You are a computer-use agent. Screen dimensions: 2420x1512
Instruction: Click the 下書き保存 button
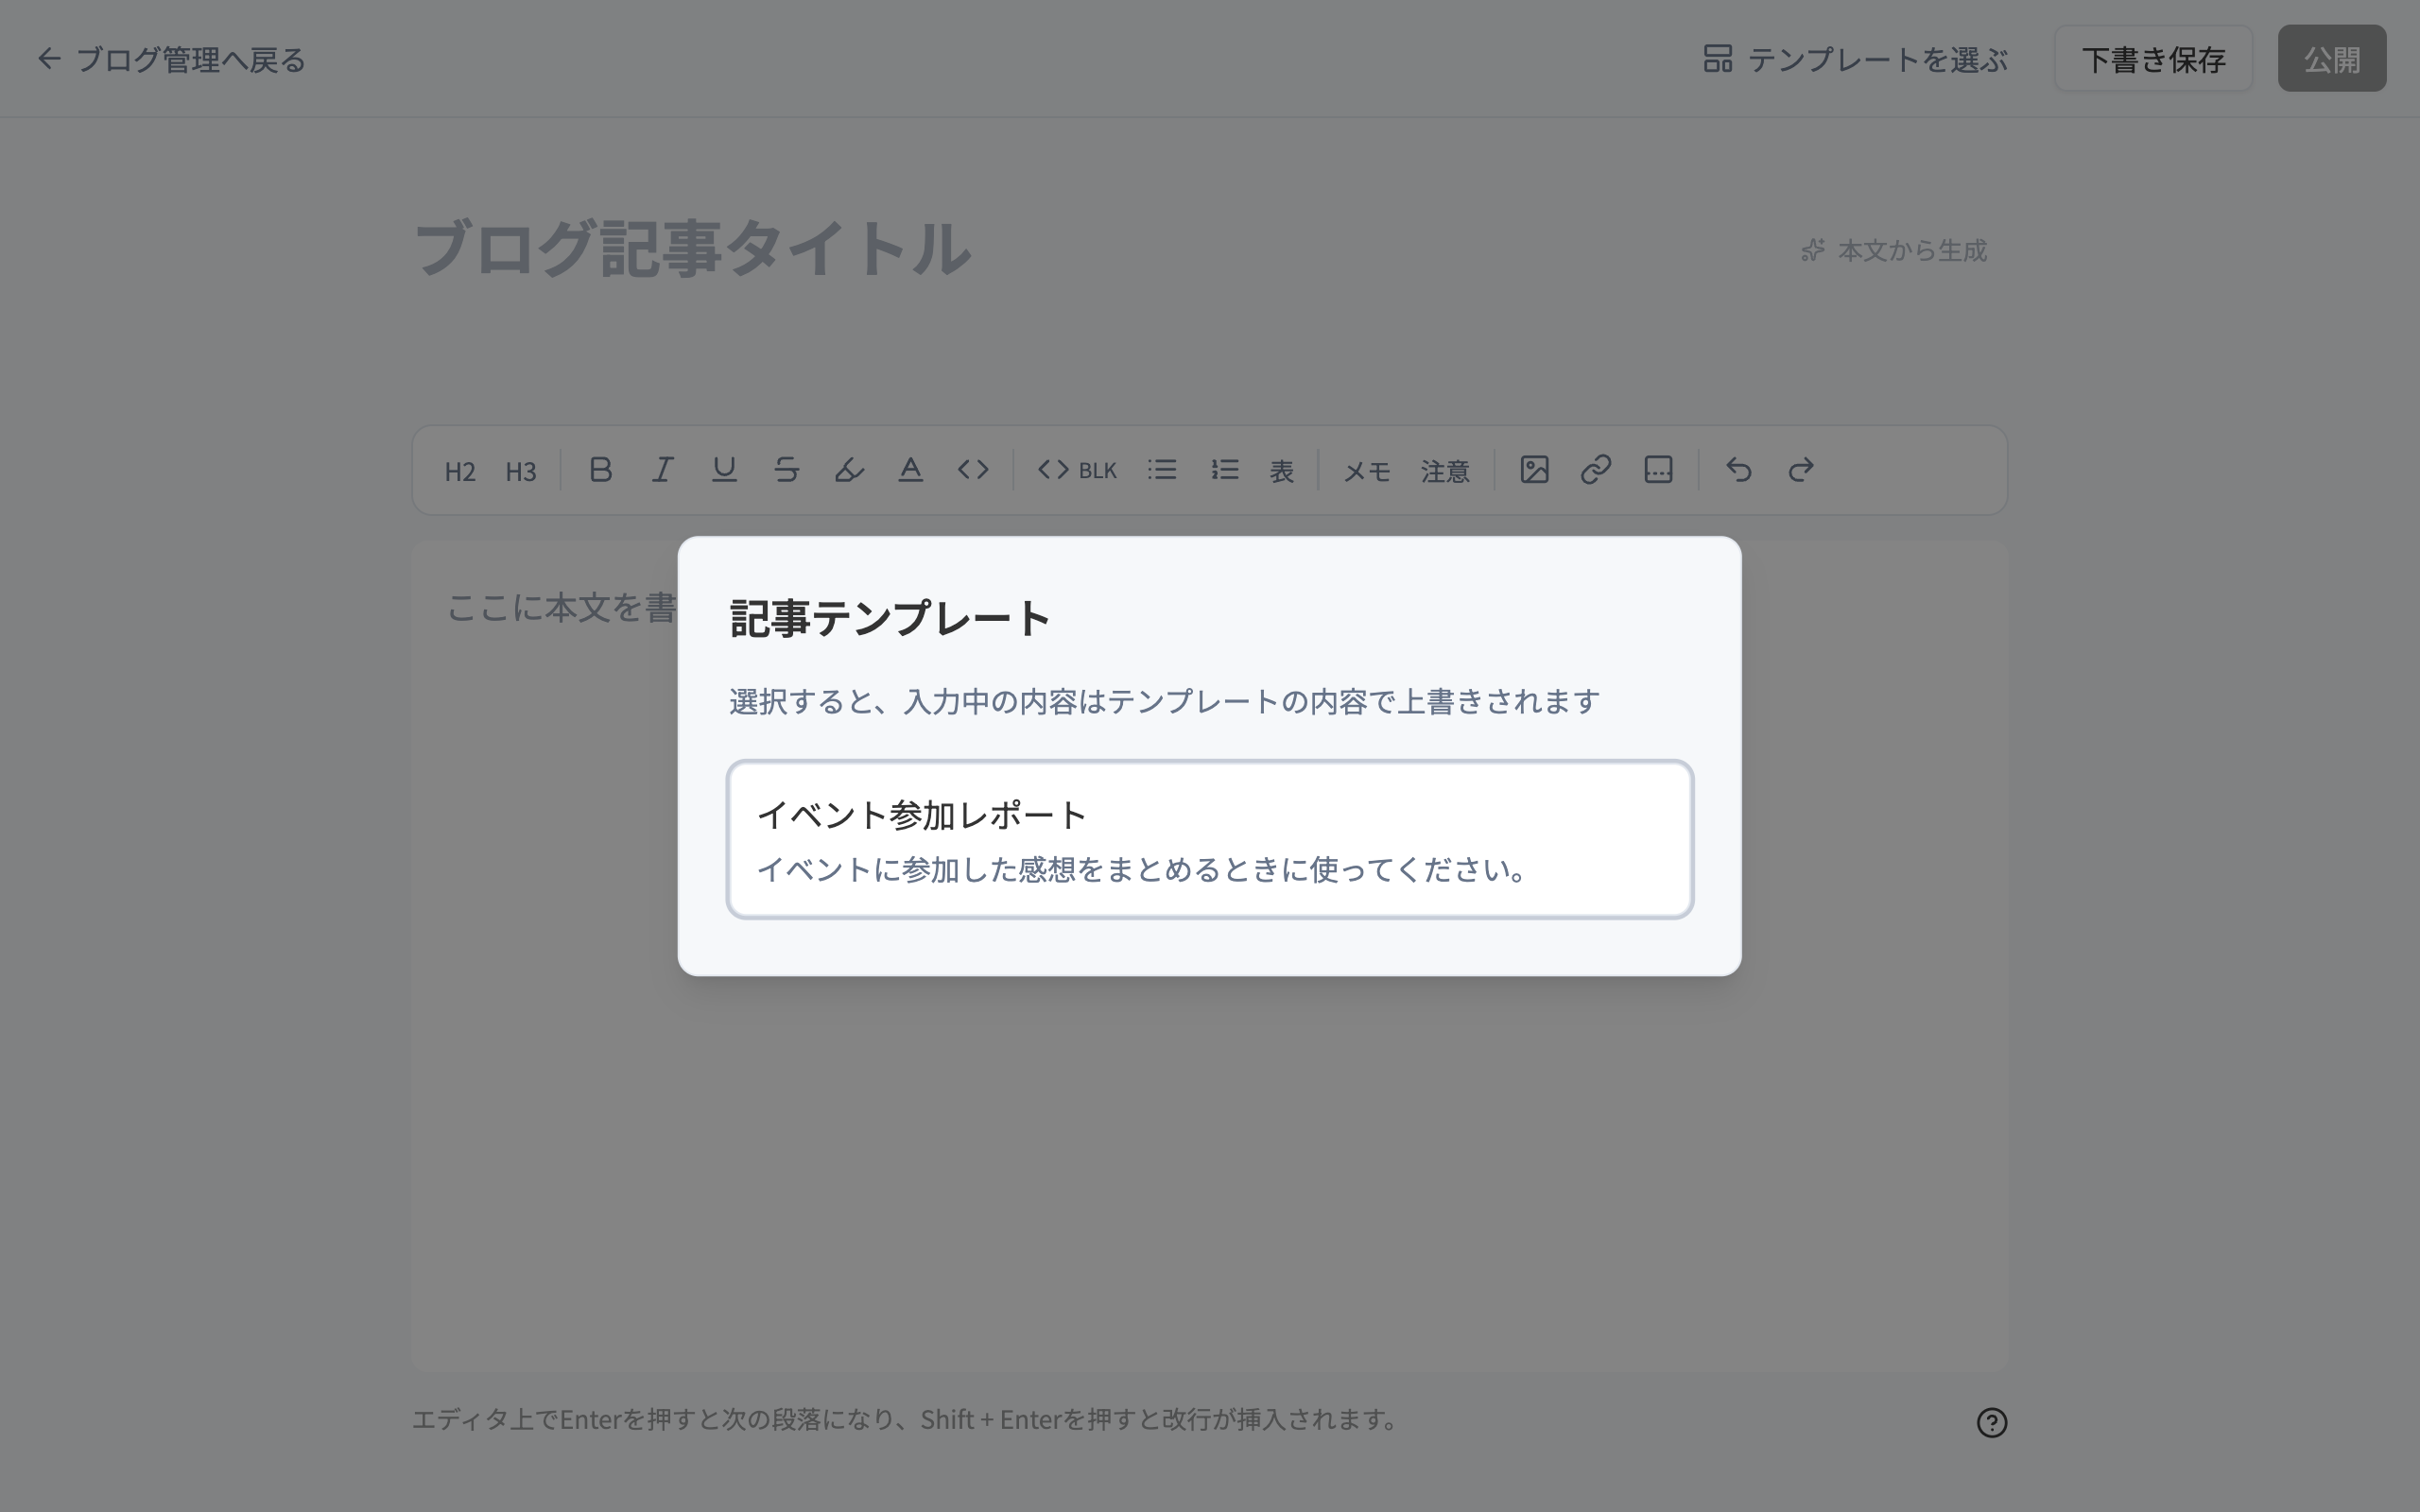click(2153, 59)
